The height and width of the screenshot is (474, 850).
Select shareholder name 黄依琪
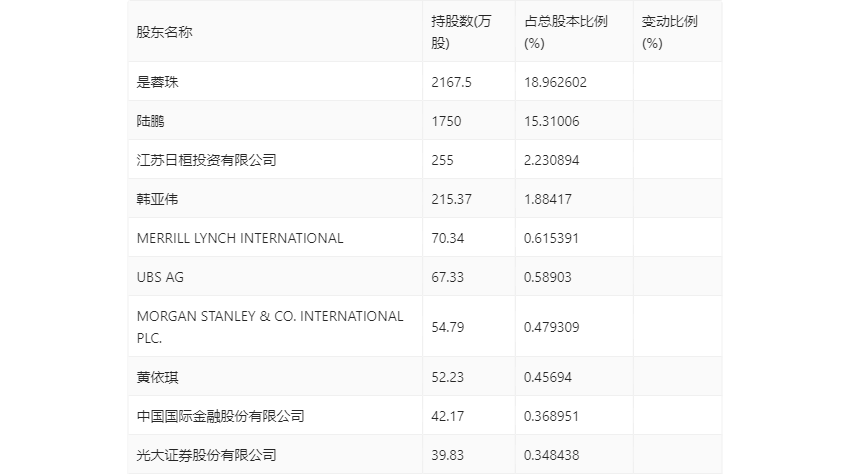tap(157, 377)
